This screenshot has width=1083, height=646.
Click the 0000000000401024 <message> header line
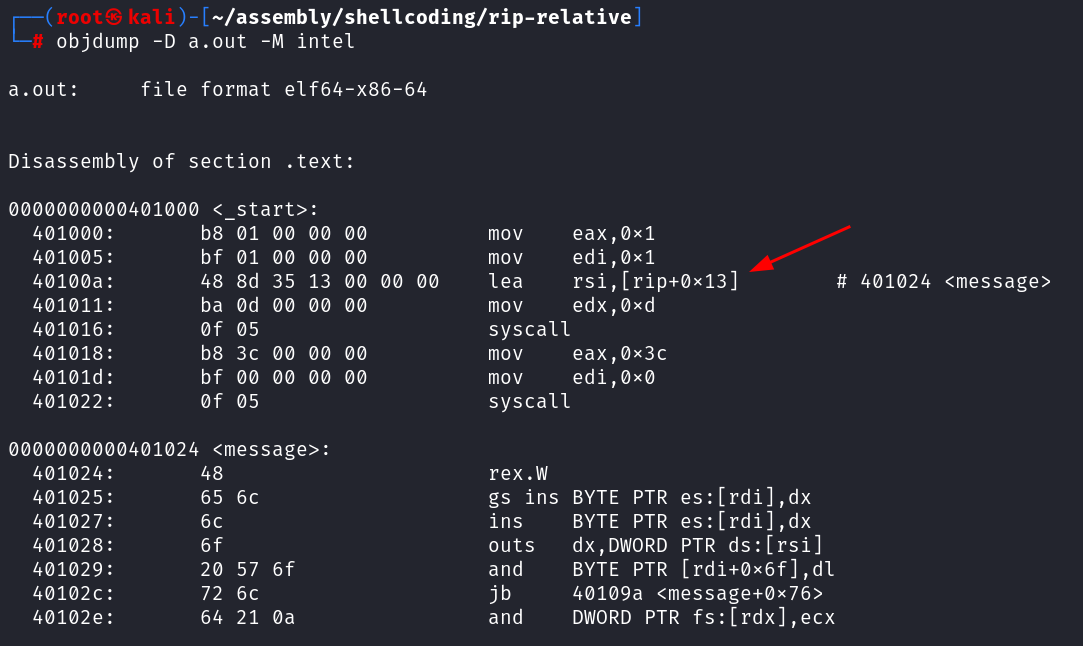(169, 450)
